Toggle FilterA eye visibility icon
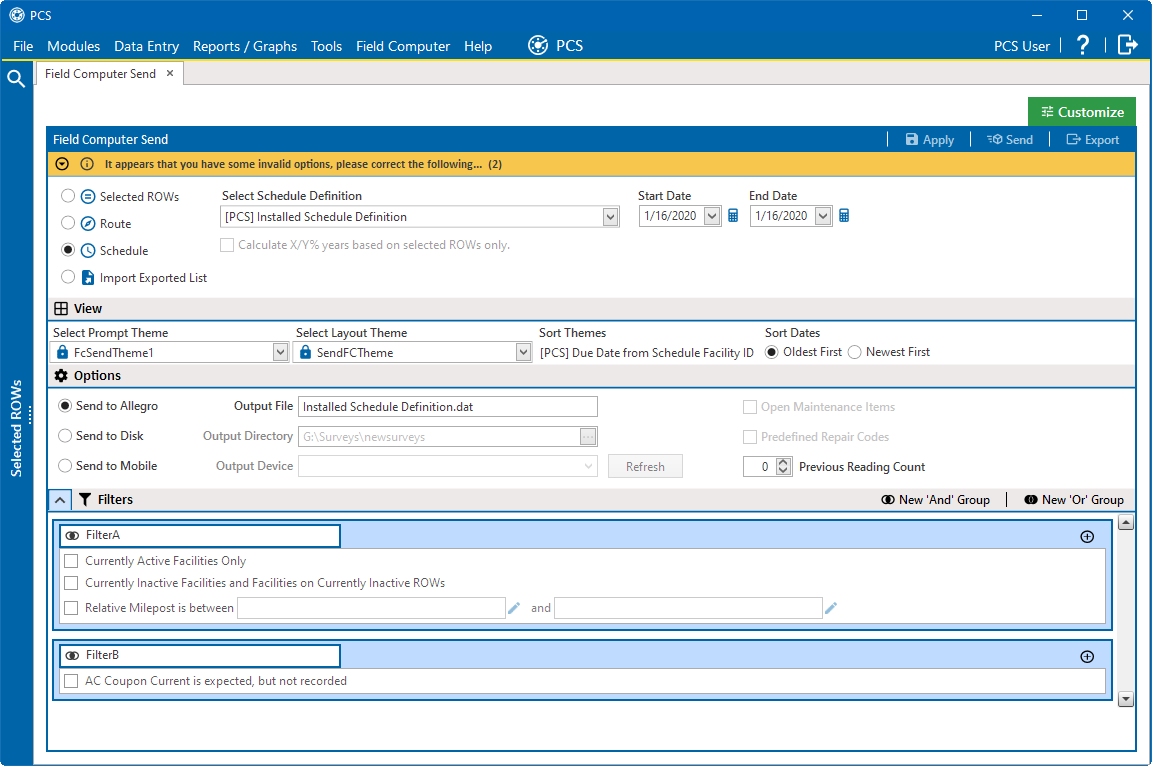Image resolution: width=1152 pixels, height=766 pixels. tap(72, 535)
